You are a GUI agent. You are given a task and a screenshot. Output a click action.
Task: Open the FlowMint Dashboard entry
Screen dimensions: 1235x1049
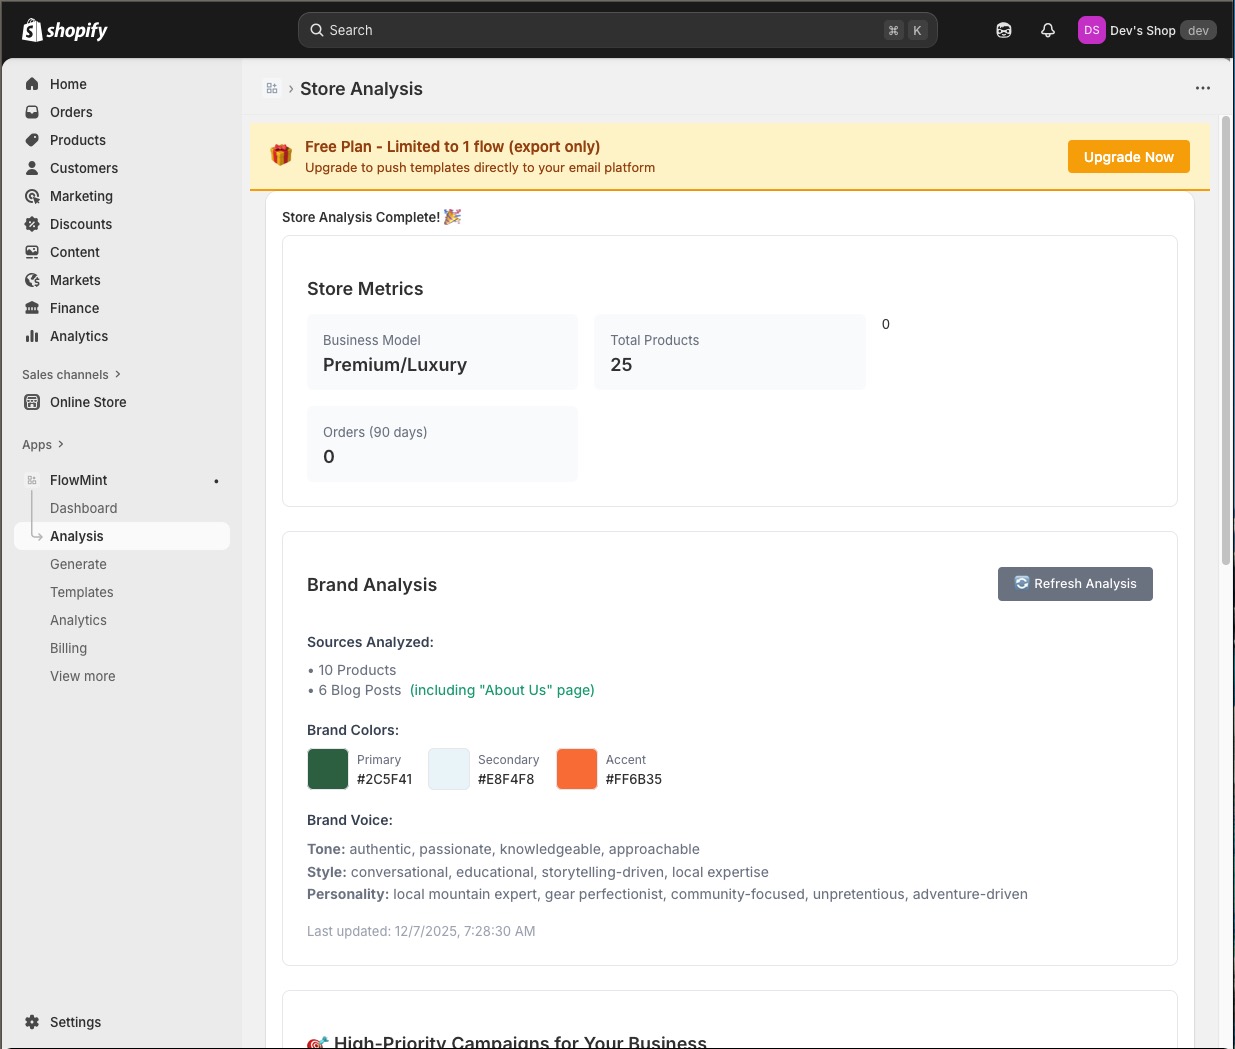pyautogui.click(x=83, y=508)
